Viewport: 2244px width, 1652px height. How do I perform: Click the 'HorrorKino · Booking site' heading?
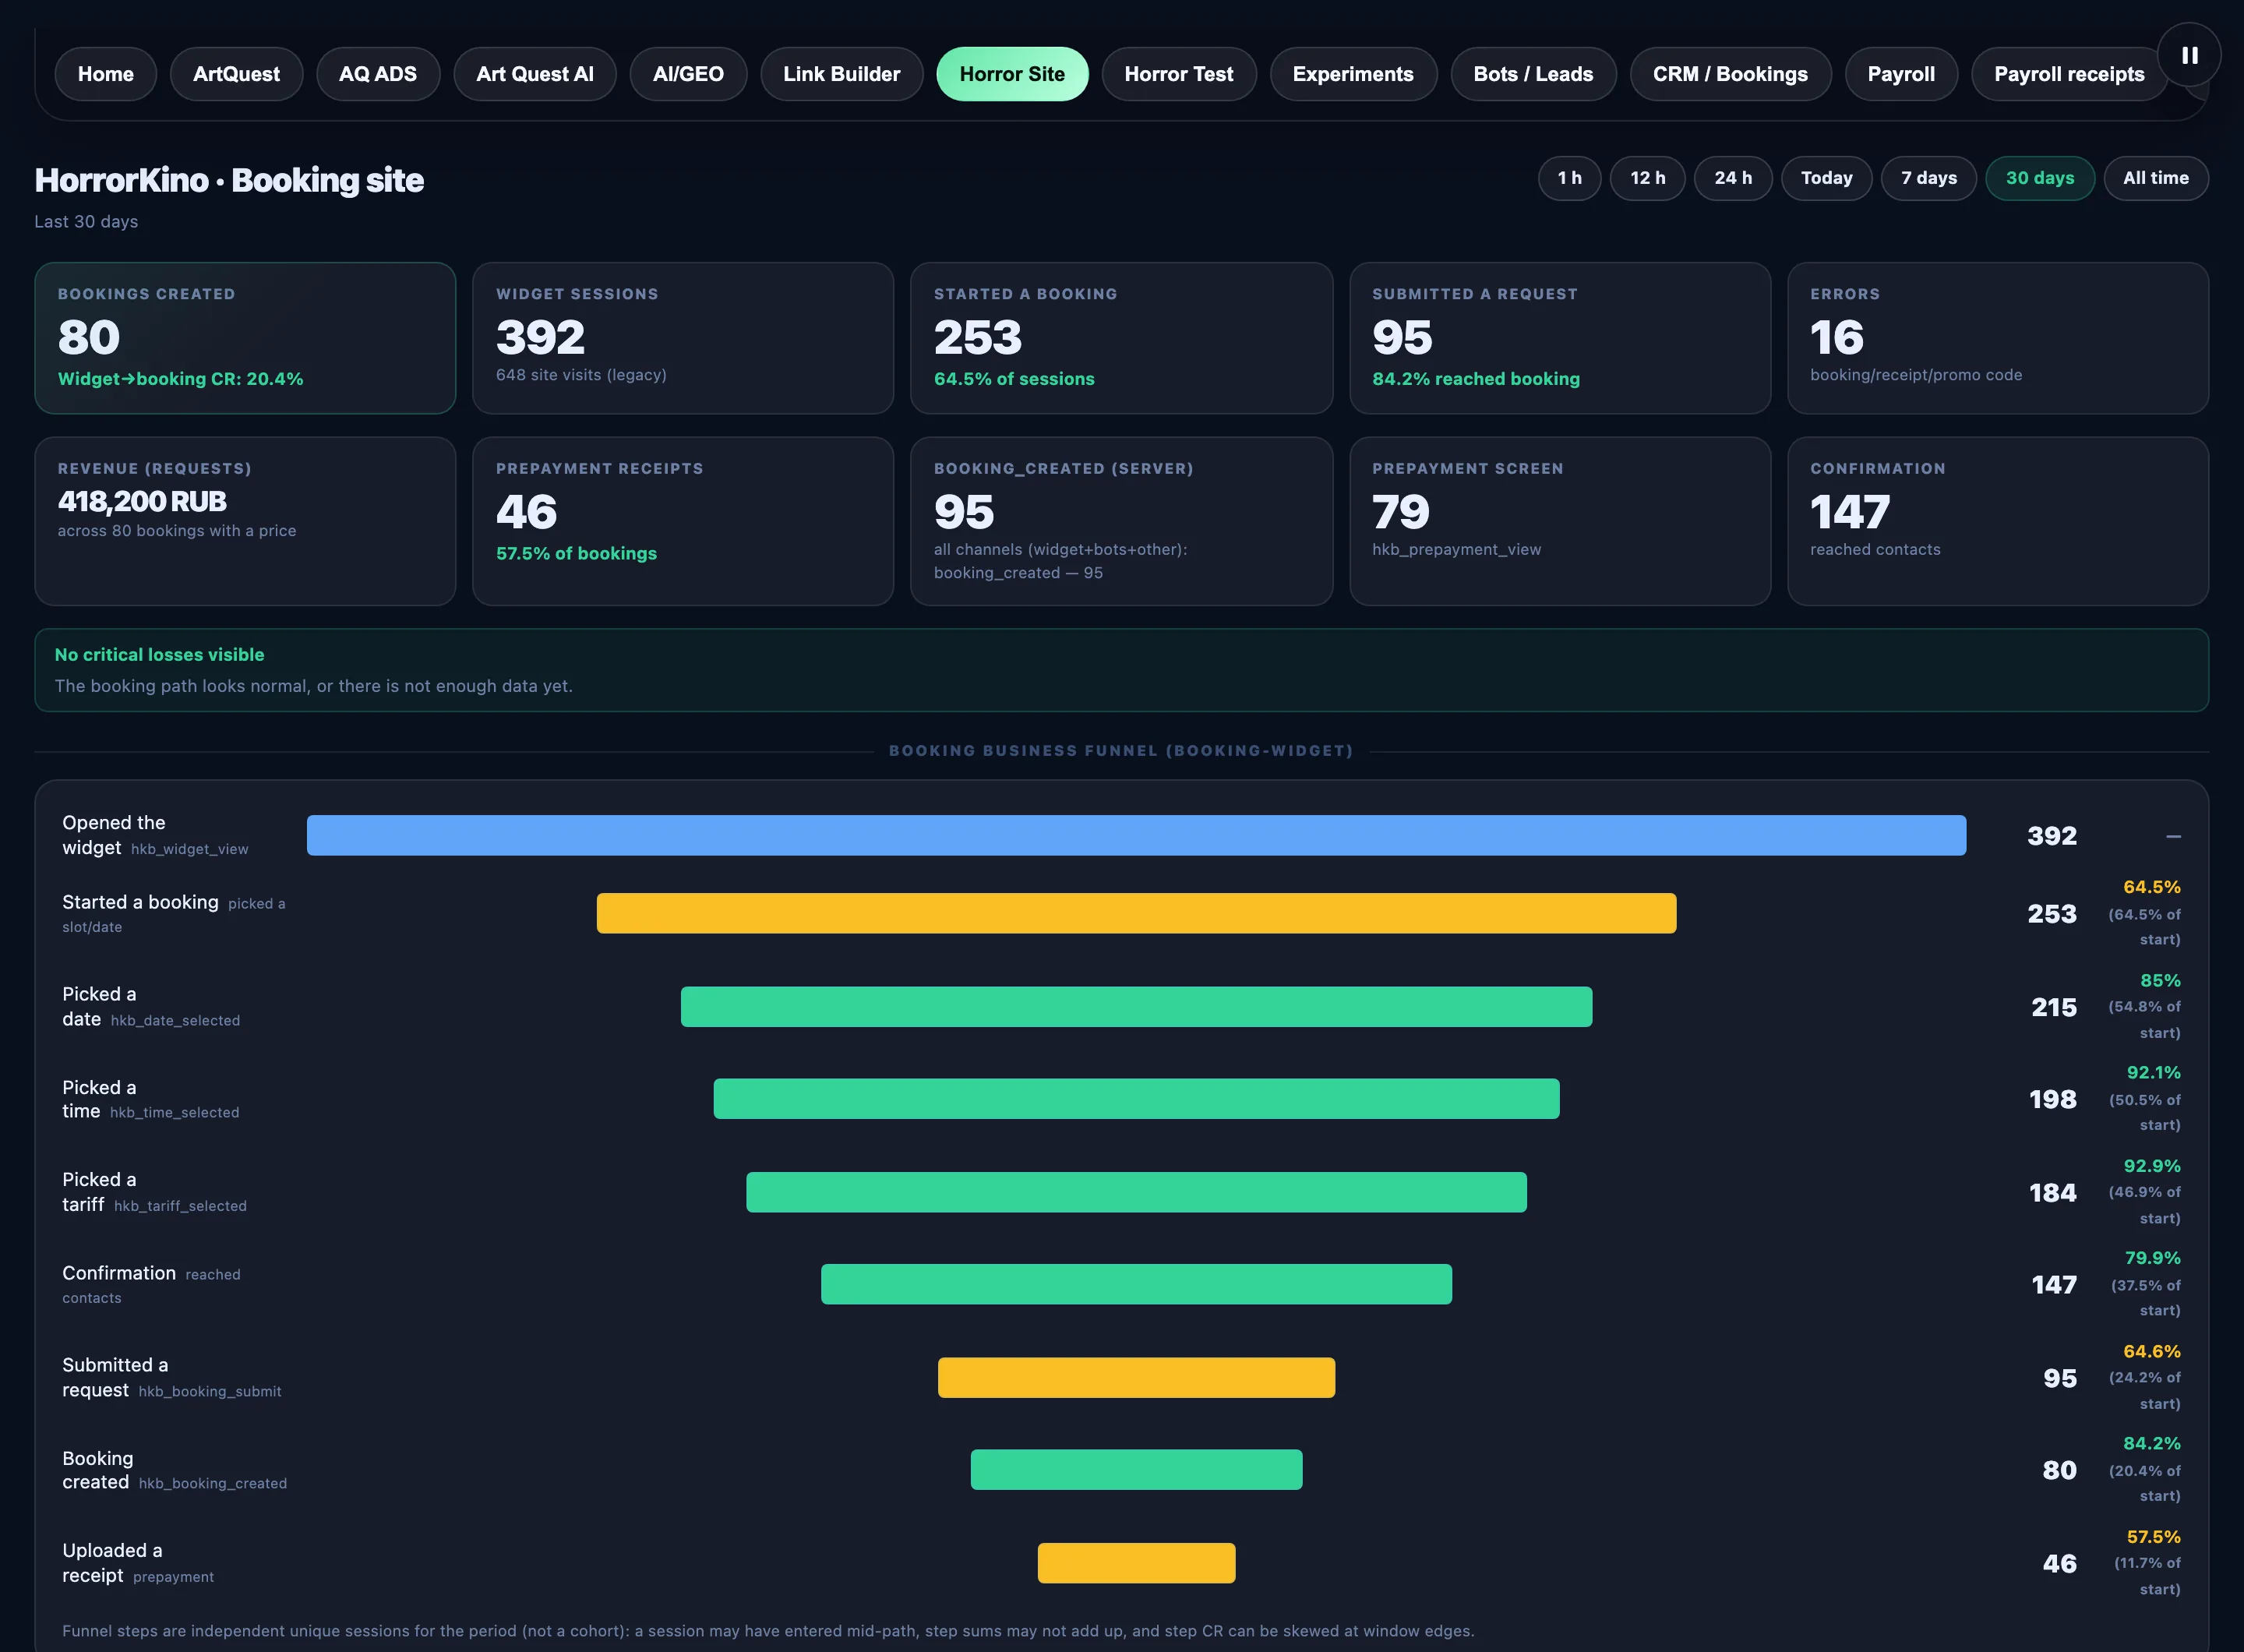(x=229, y=180)
